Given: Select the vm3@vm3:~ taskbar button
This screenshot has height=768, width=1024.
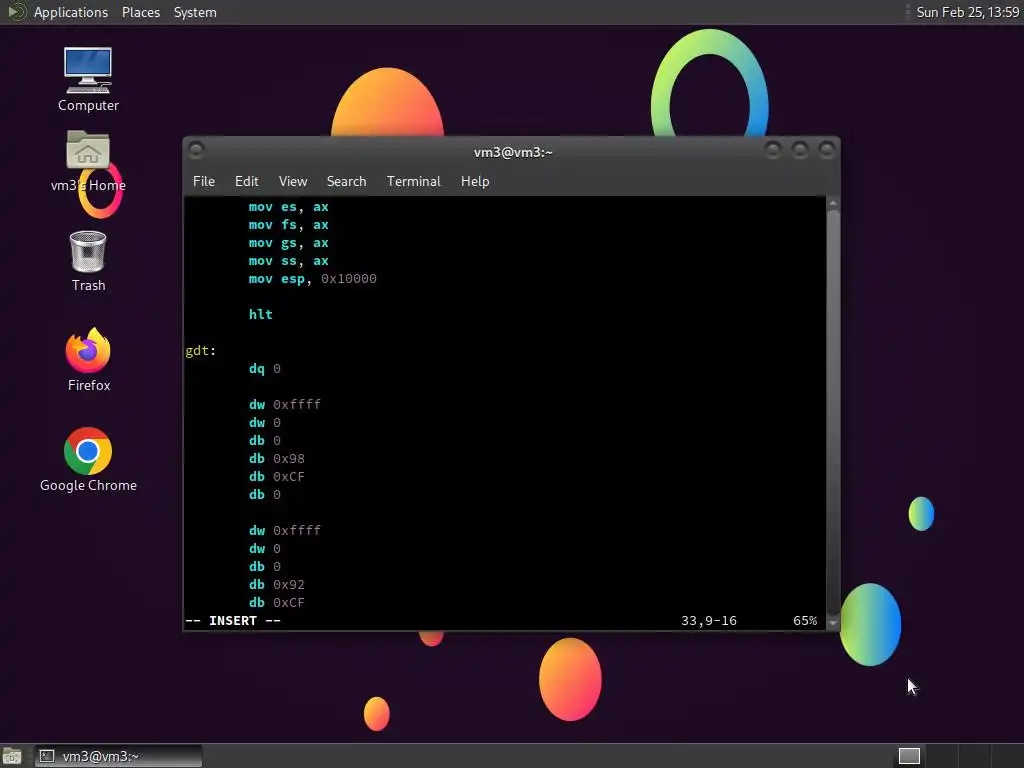Looking at the screenshot, I should point(118,756).
